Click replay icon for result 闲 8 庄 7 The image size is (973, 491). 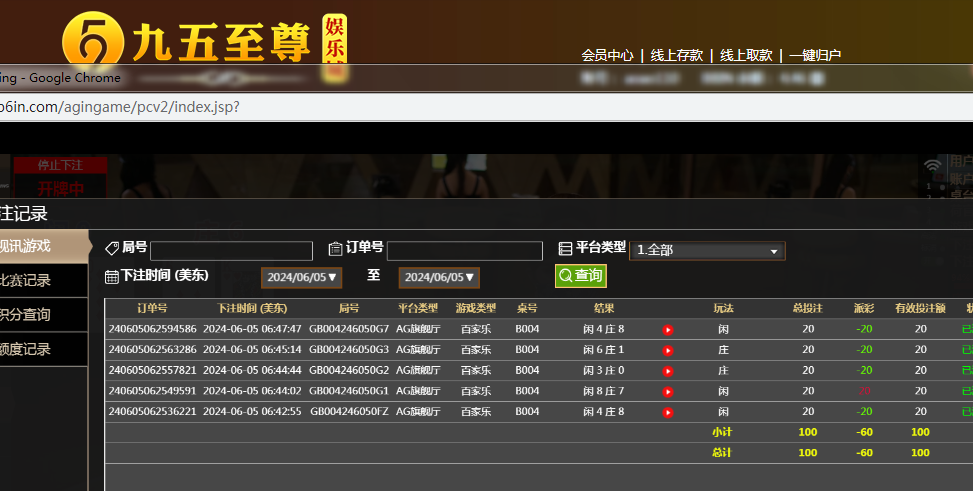point(668,391)
